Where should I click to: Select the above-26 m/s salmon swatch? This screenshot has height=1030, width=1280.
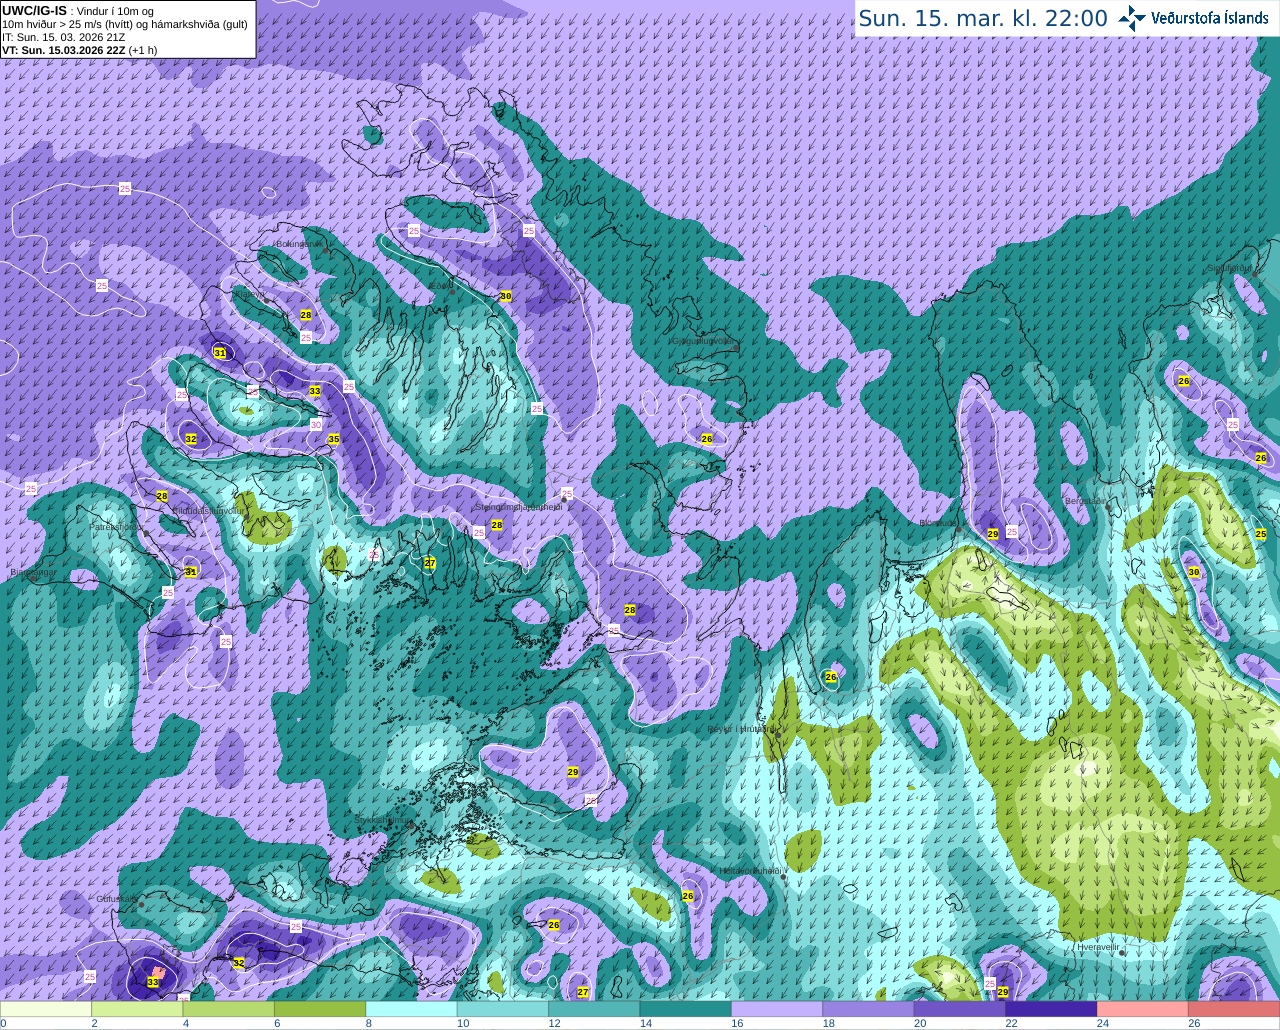coord(1234,1009)
